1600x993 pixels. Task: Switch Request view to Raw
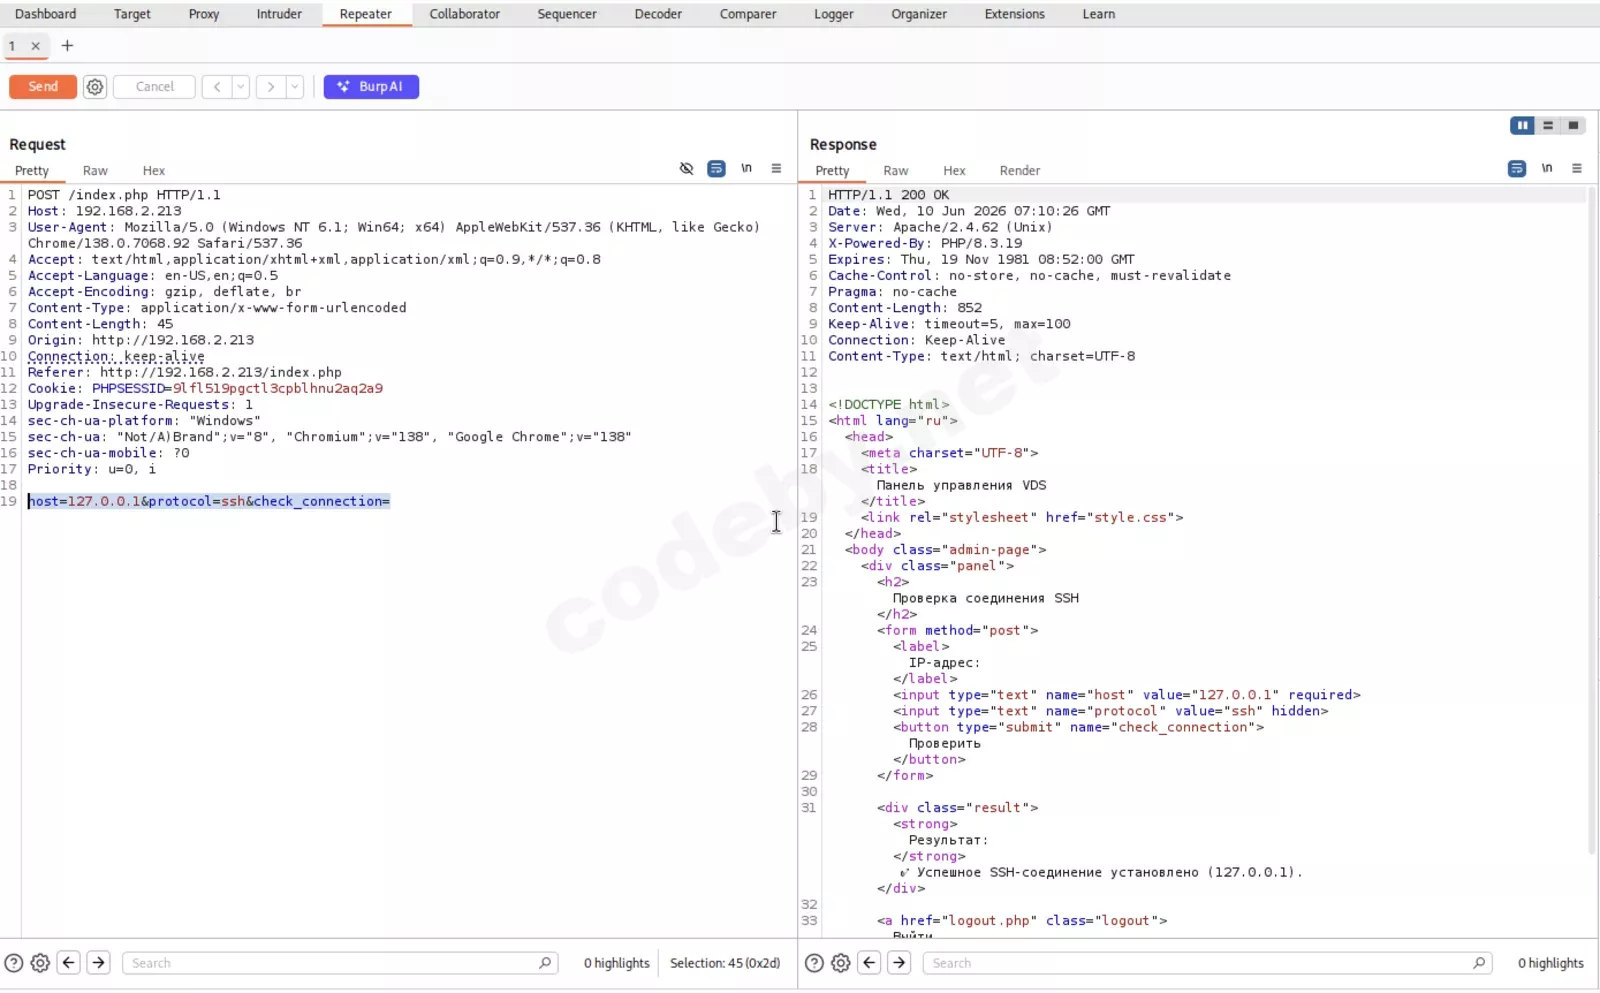coord(95,171)
